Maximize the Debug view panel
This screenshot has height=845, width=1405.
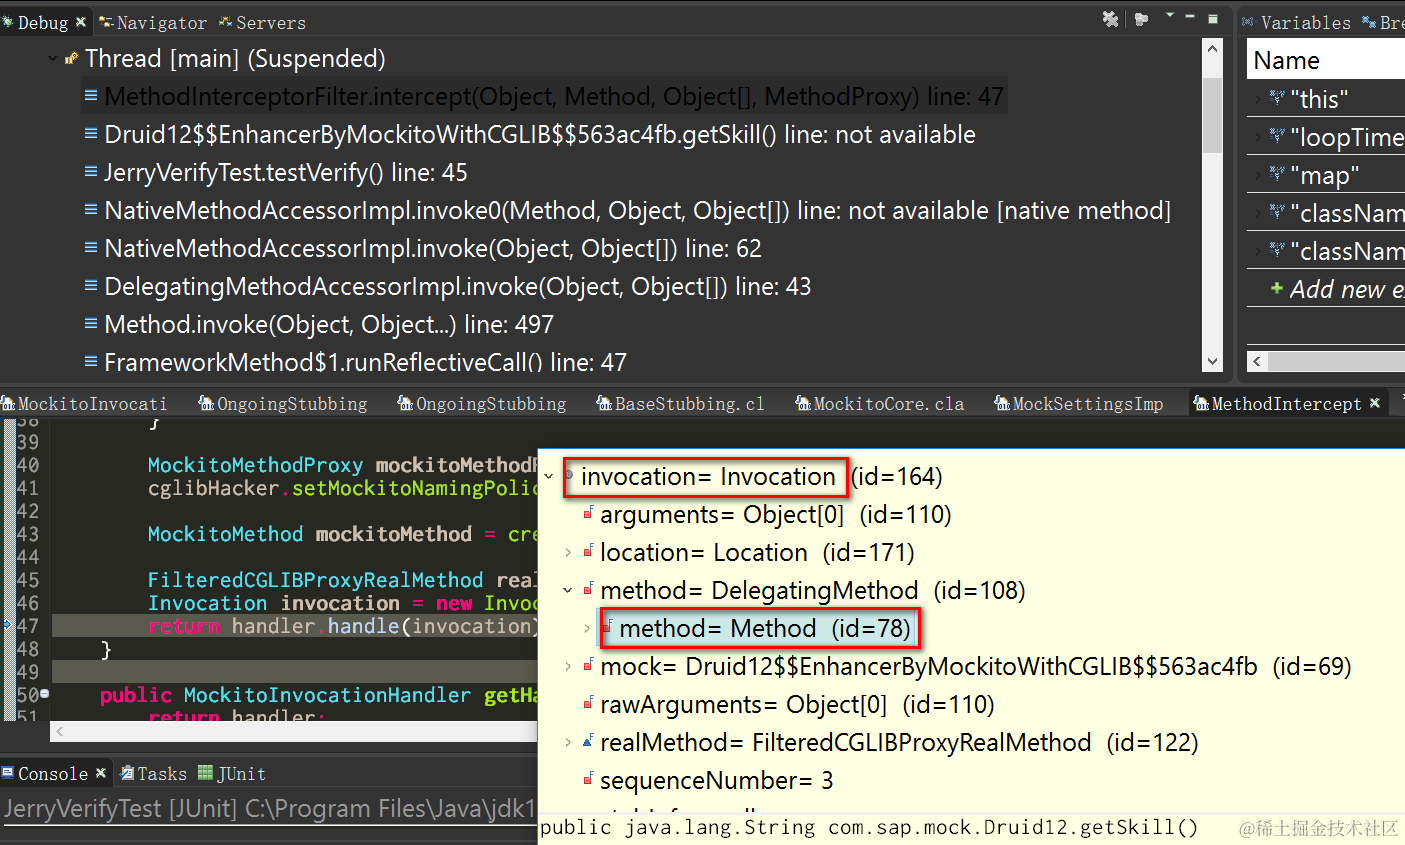(1213, 18)
